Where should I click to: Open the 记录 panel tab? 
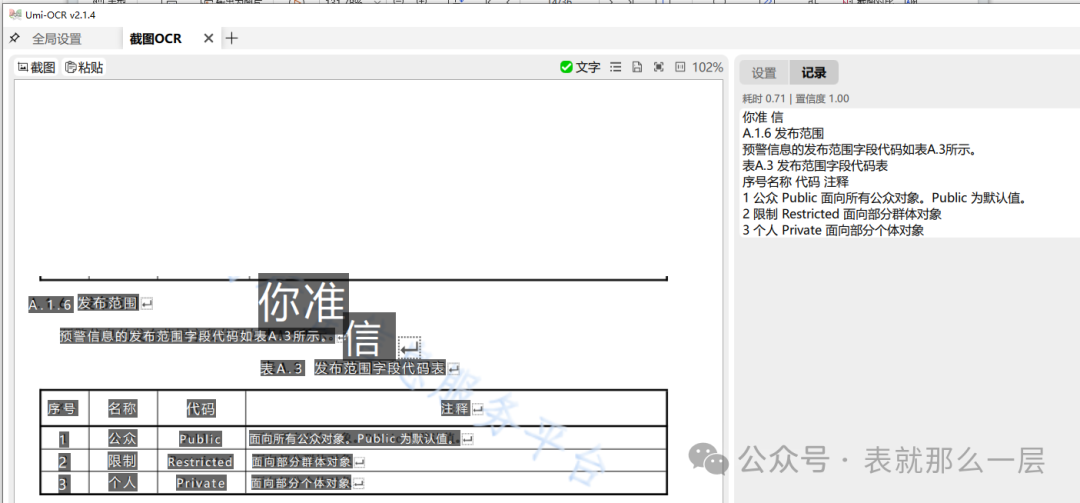click(x=813, y=72)
